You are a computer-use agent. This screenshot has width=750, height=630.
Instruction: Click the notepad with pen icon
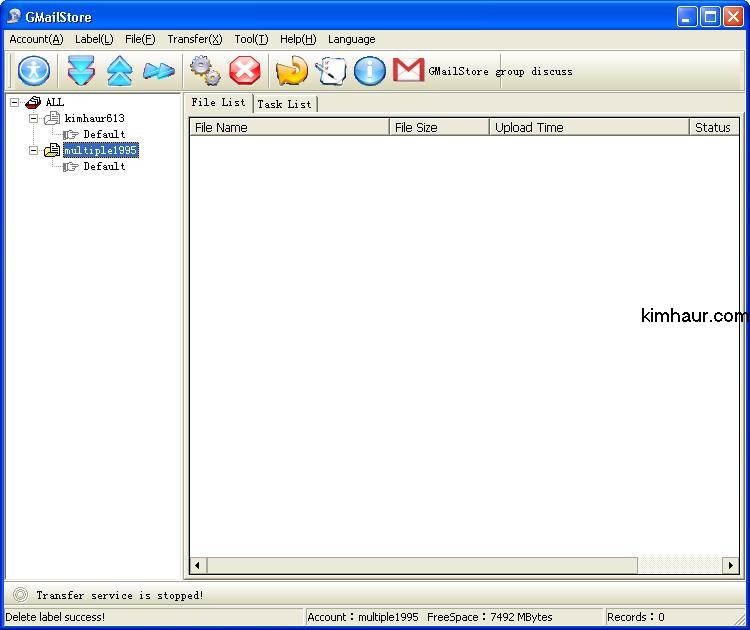[x=330, y=71]
